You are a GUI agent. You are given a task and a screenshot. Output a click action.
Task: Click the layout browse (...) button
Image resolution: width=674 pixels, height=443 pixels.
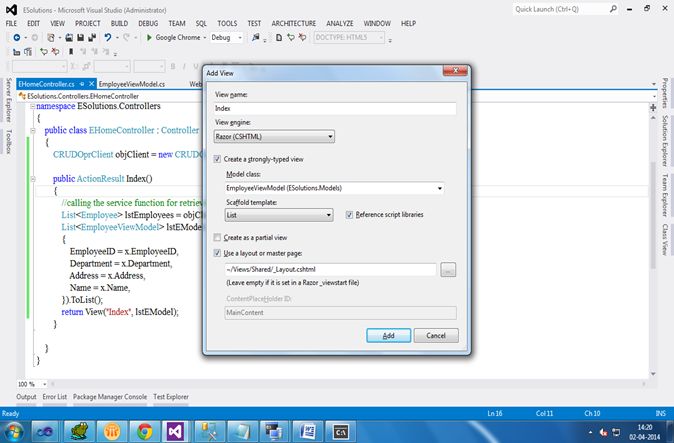448,270
